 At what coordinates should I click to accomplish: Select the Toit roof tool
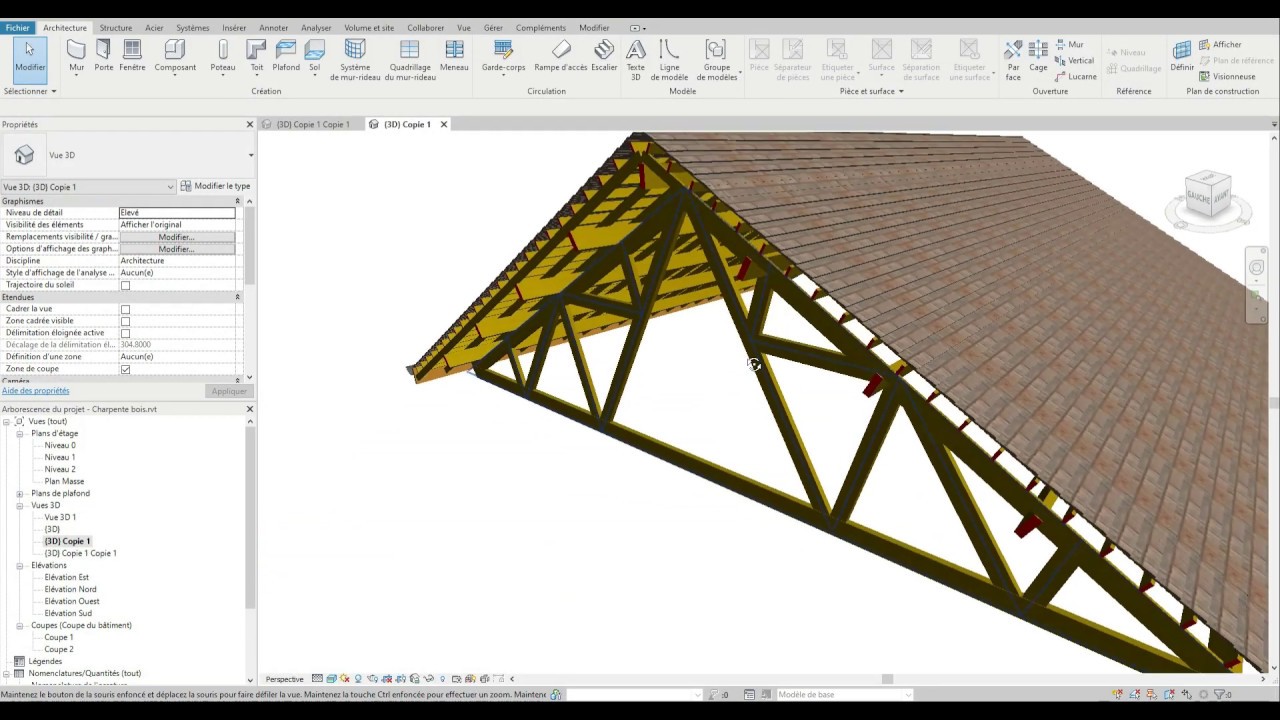(x=257, y=55)
